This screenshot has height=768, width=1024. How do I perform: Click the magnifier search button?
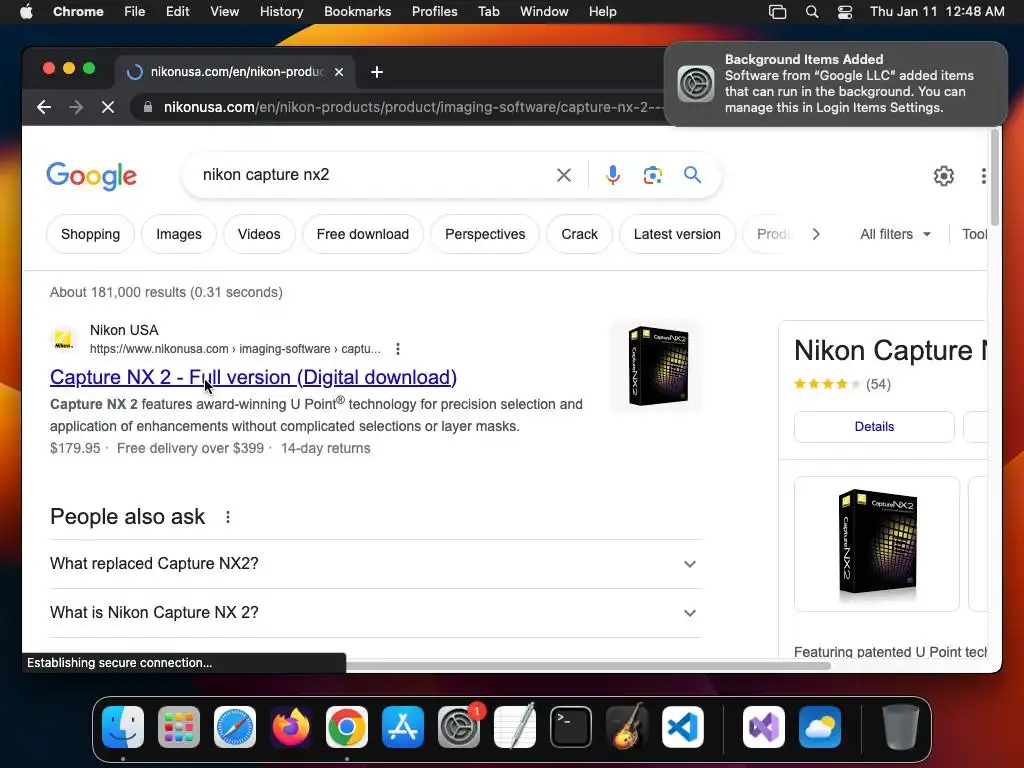[692, 175]
